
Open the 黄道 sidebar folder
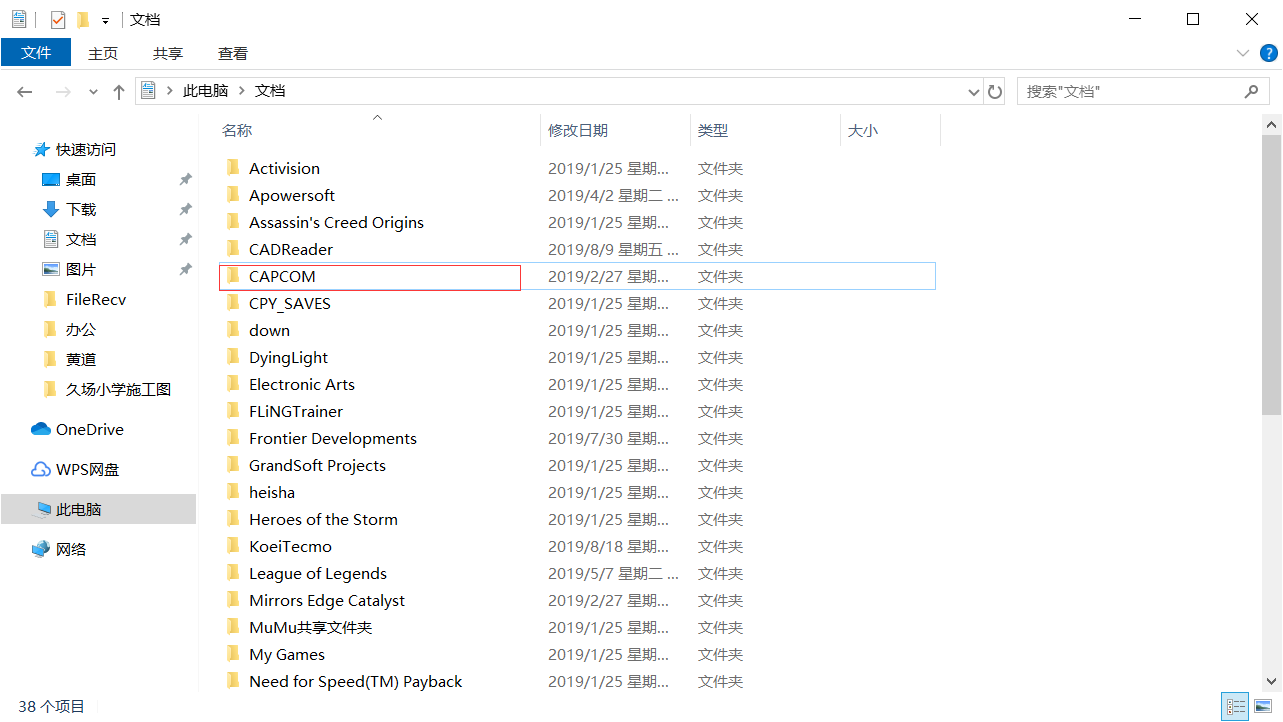point(81,359)
